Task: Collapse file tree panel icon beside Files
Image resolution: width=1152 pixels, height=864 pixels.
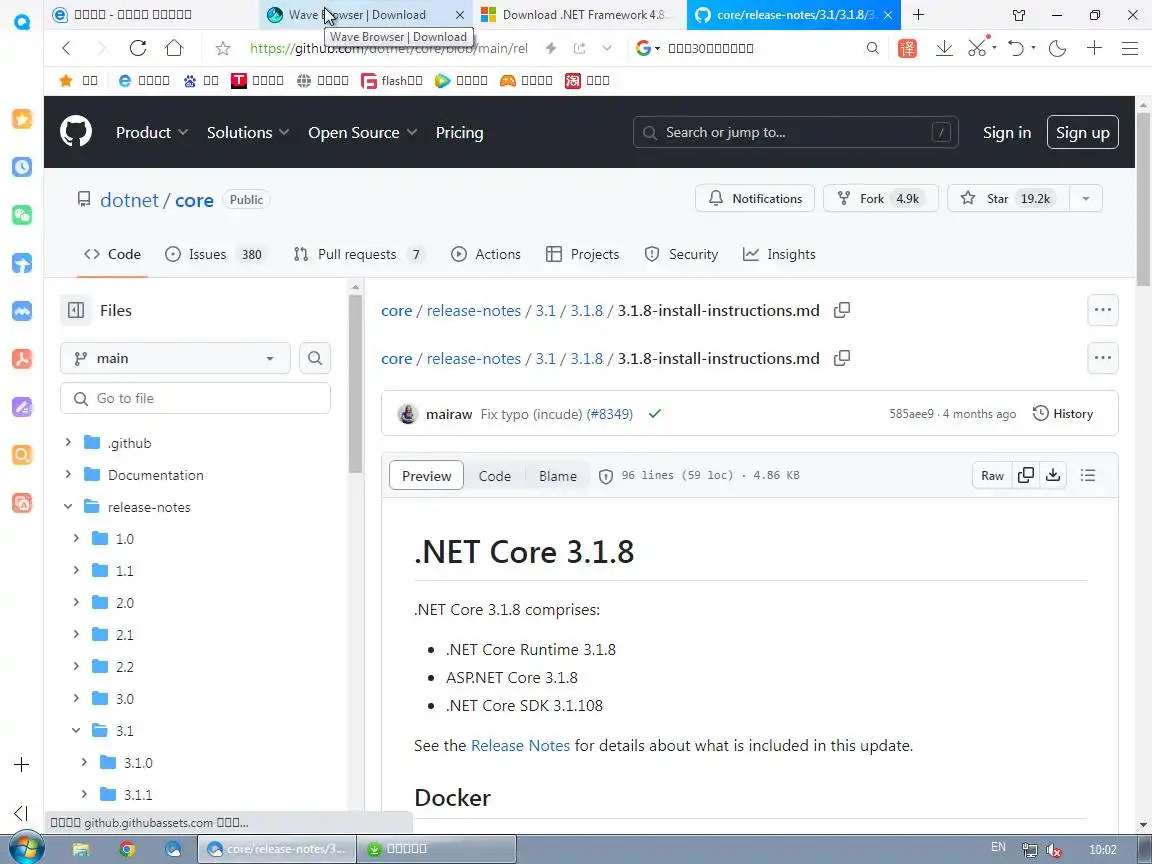Action: click(x=76, y=310)
